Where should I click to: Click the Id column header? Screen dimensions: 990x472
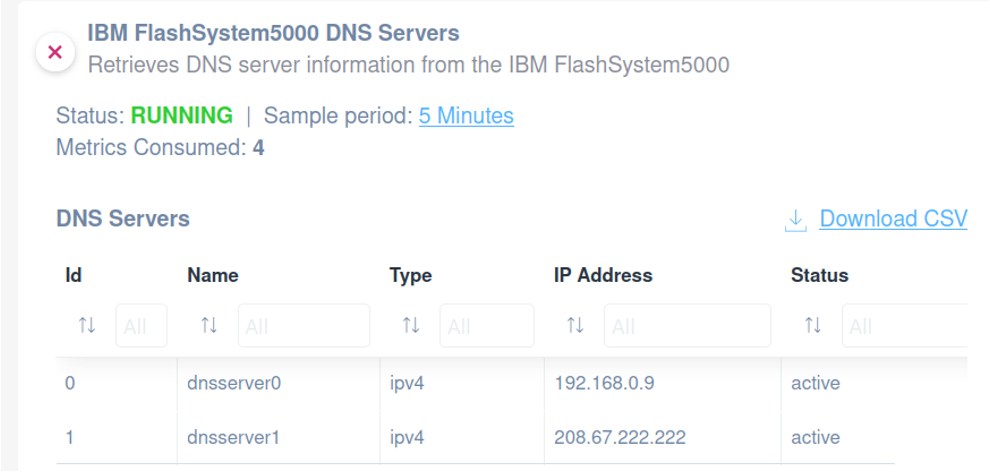[x=73, y=275]
